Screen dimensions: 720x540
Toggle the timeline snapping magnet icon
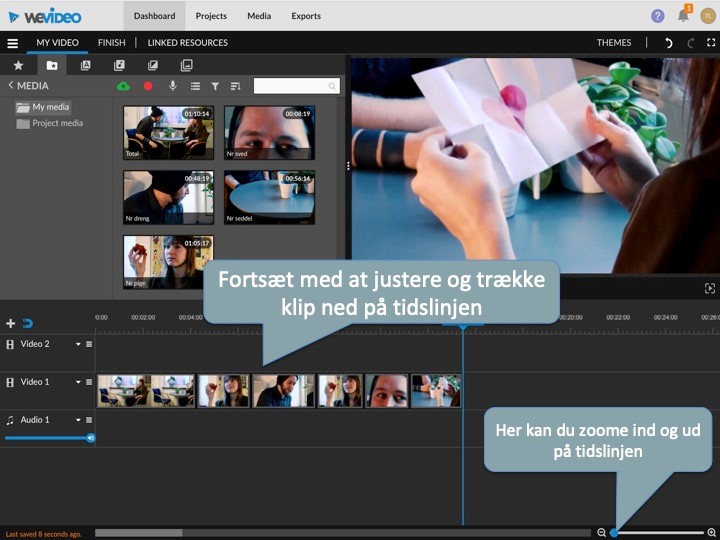28,324
